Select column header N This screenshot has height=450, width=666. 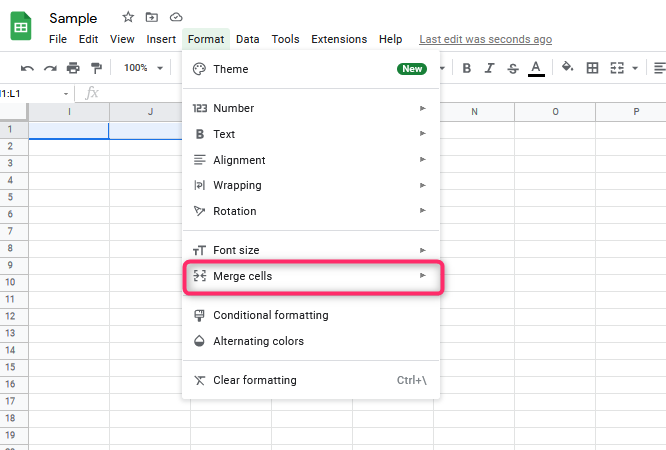(x=474, y=112)
